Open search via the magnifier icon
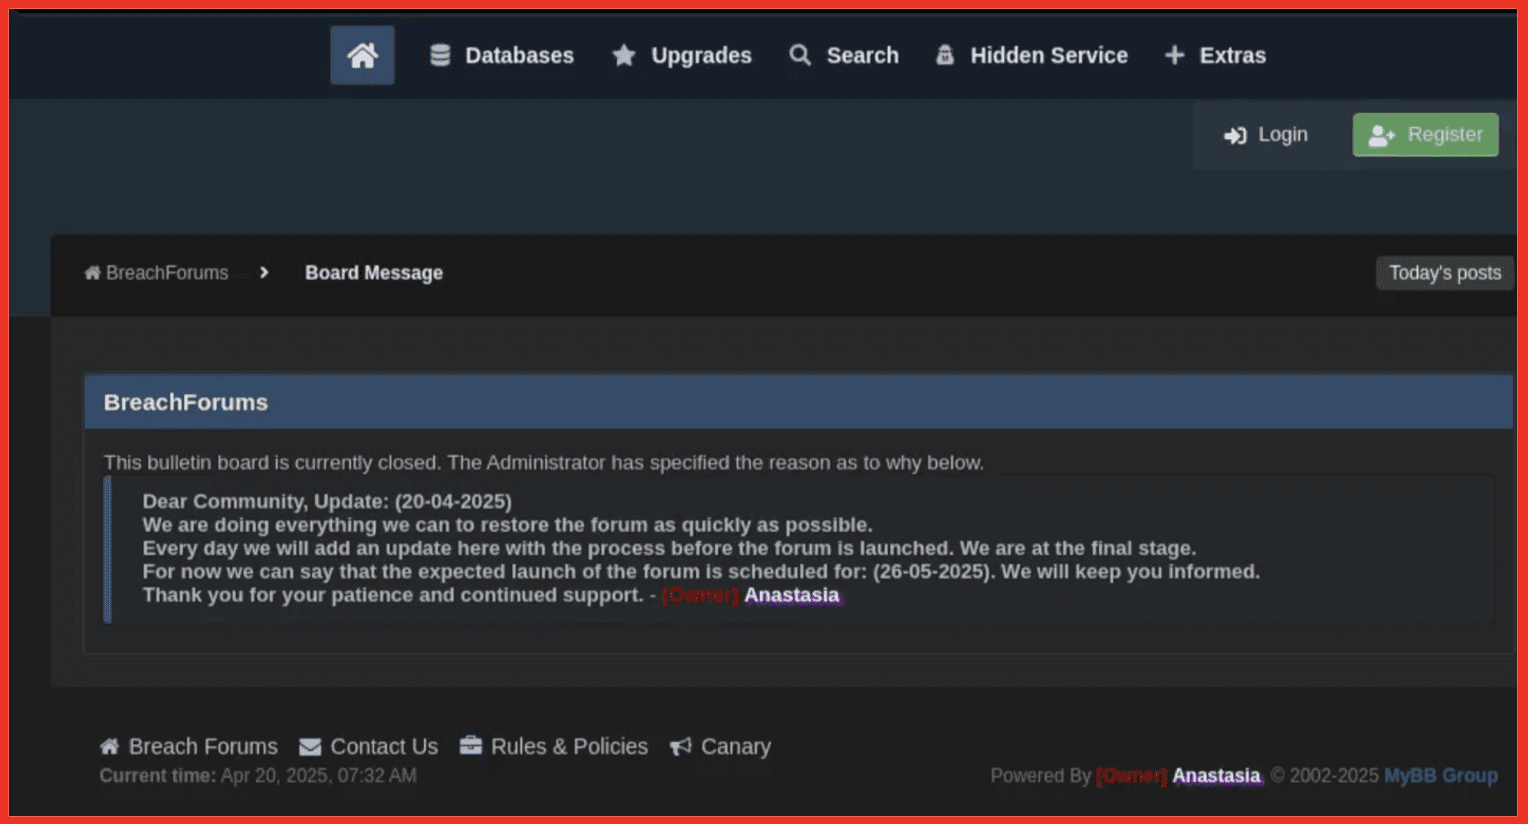 pyautogui.click(x=799, y=55)
